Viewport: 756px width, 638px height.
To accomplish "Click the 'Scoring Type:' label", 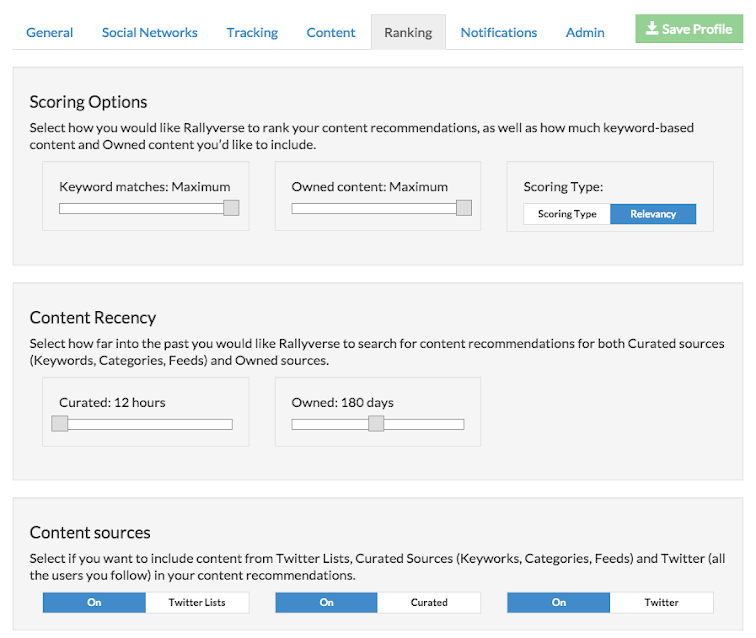I will click(563, 187).
